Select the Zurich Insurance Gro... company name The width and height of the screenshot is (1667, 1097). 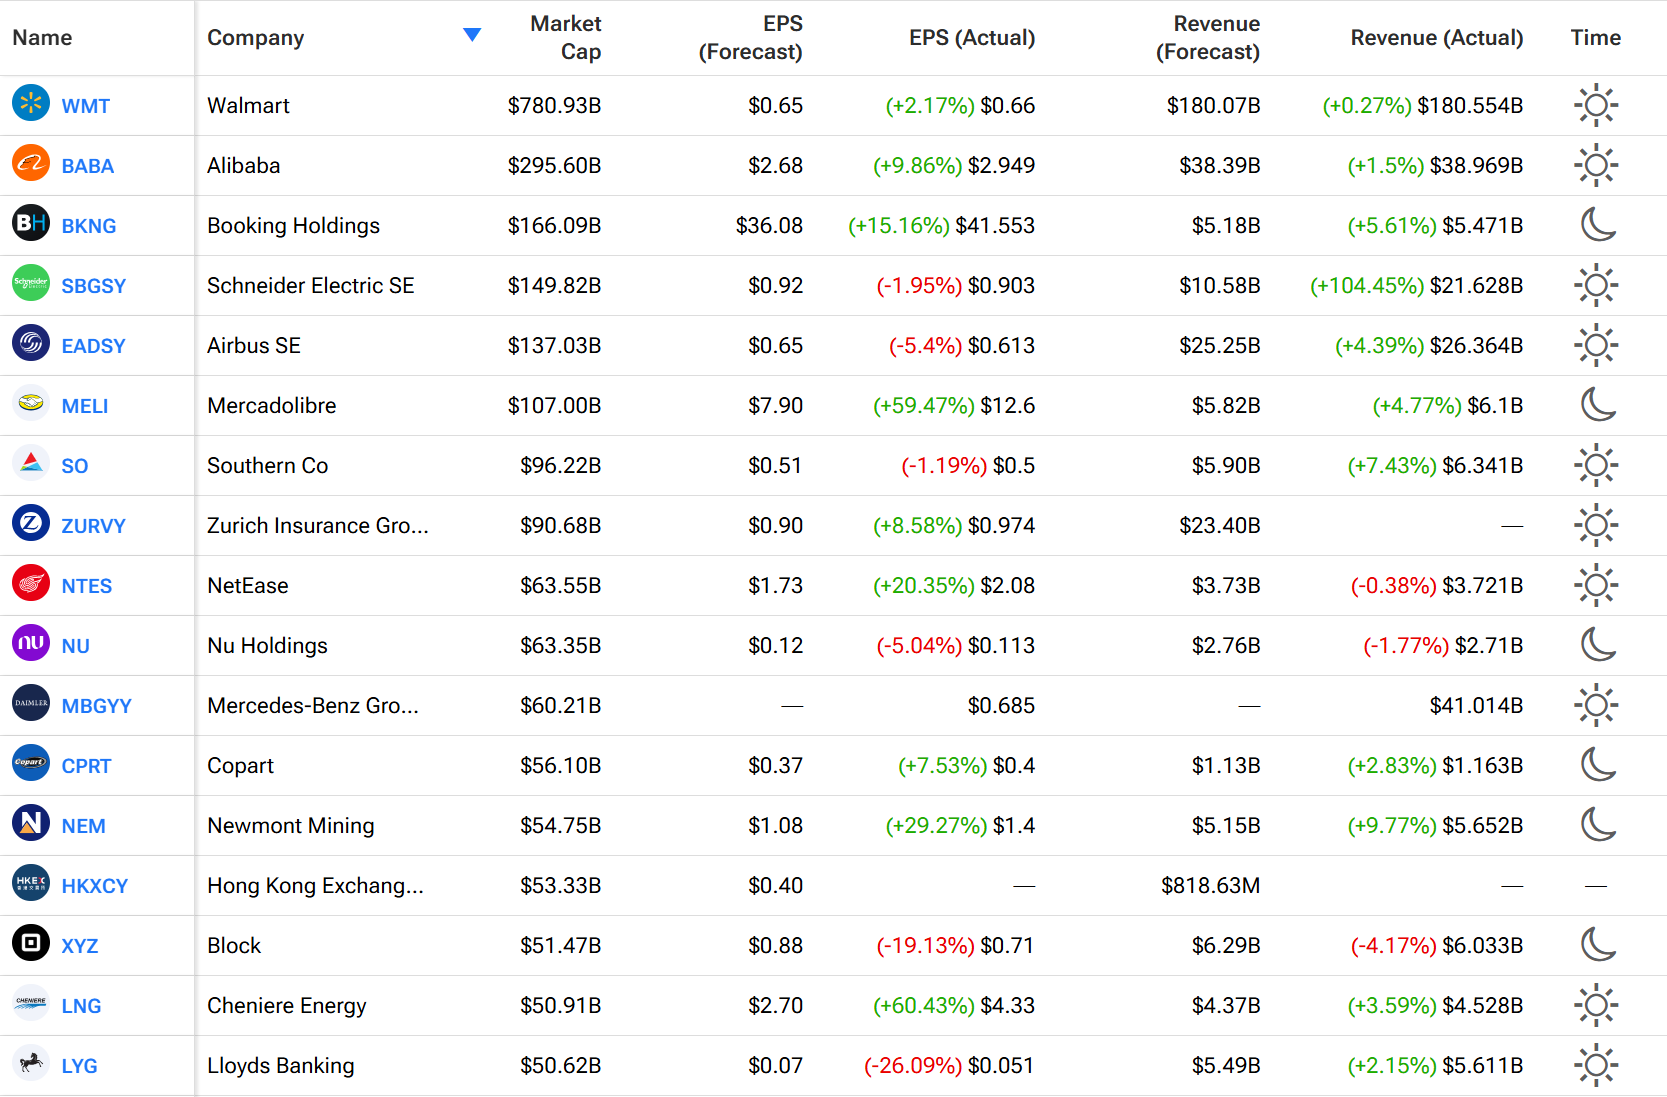pos(318,525)
